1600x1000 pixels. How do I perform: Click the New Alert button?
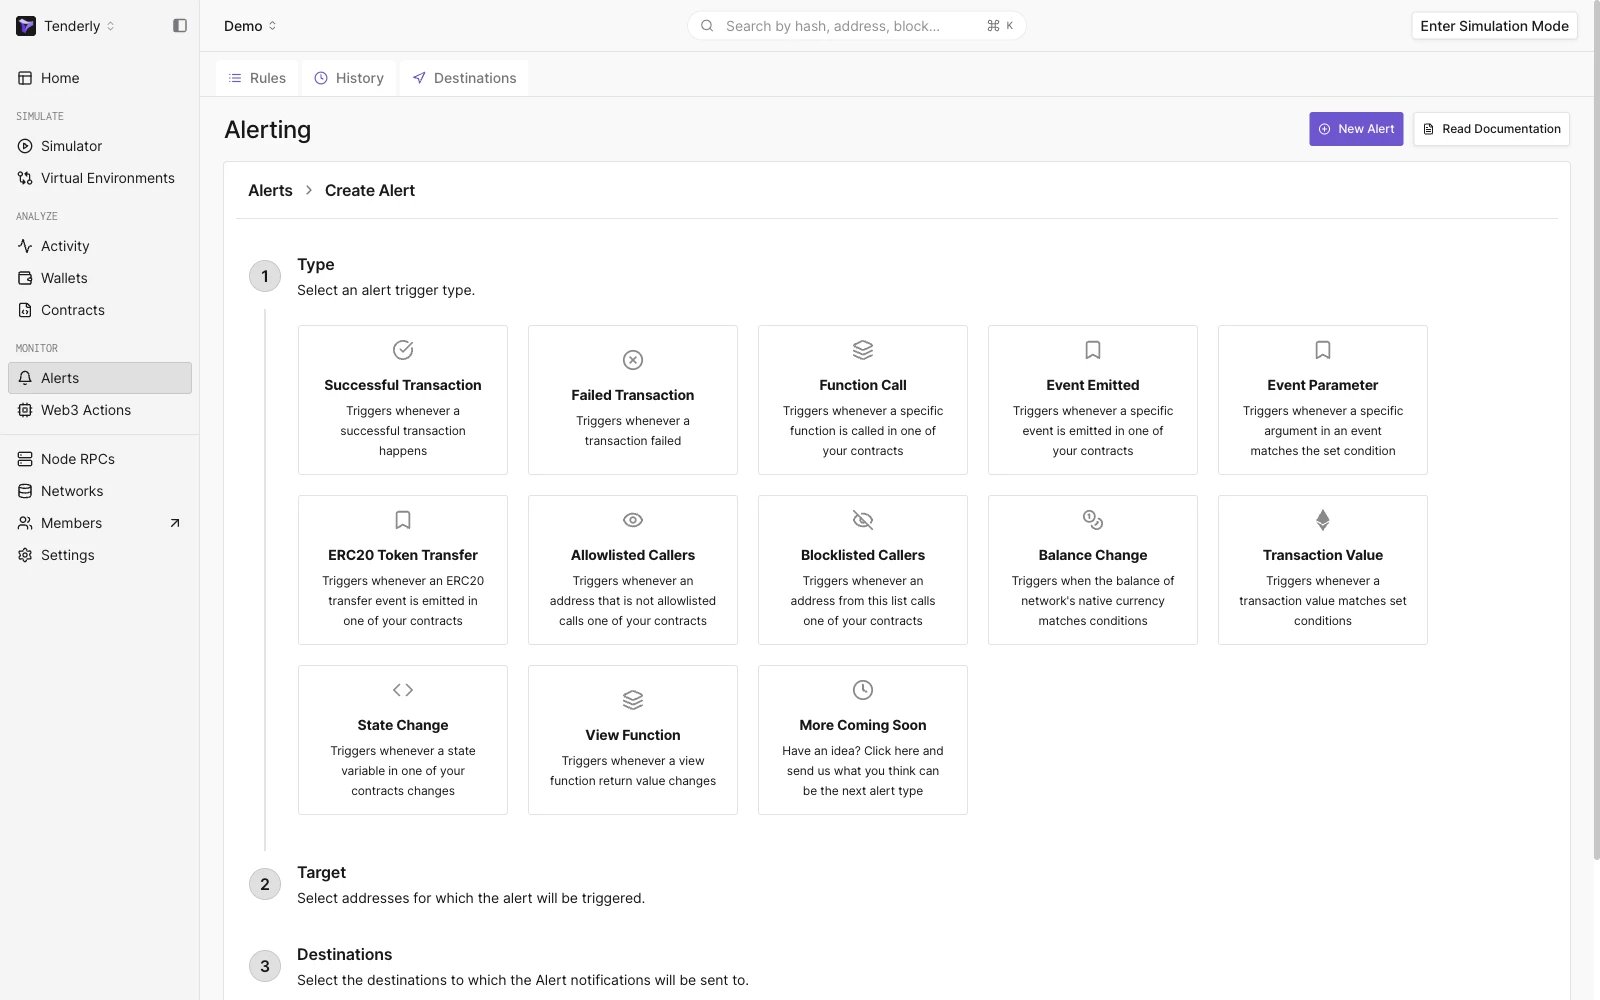coord(1356,129)
